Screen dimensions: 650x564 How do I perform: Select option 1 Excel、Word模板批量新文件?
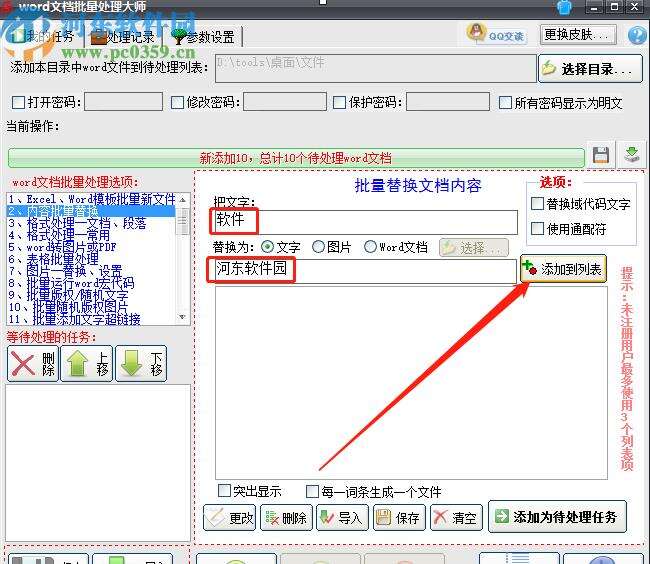pyautogui.click(x=91, y=199)
